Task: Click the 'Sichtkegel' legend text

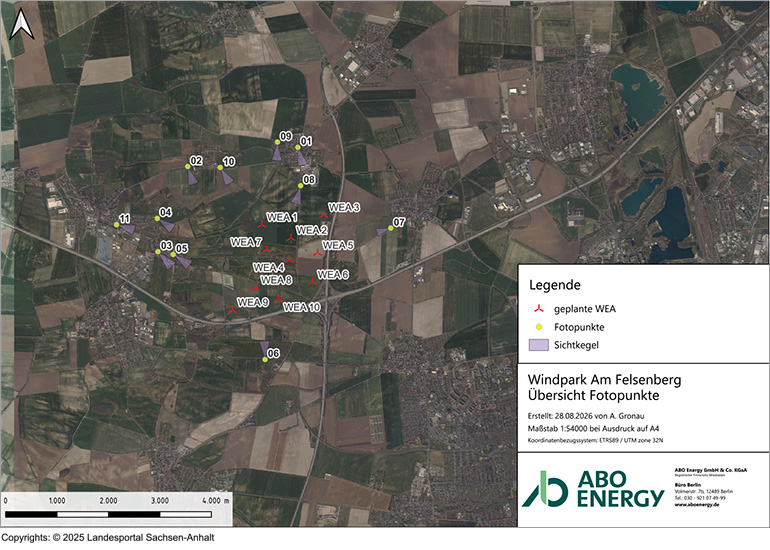Action: coord(577,345)
